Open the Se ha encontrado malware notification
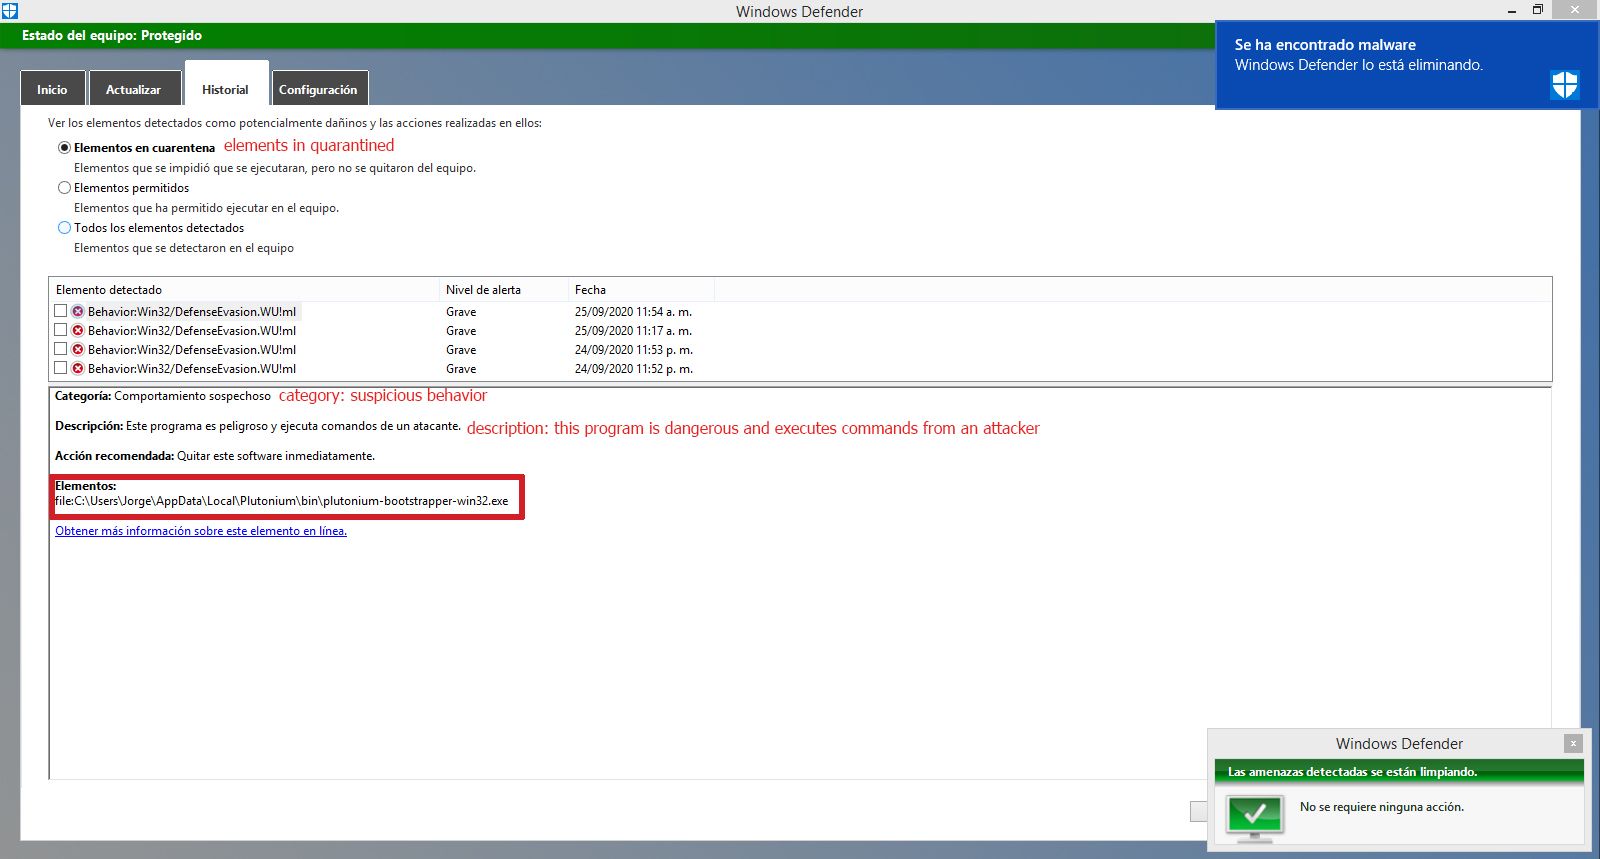Screen dimensions: 1600x859 (1407, 65)
